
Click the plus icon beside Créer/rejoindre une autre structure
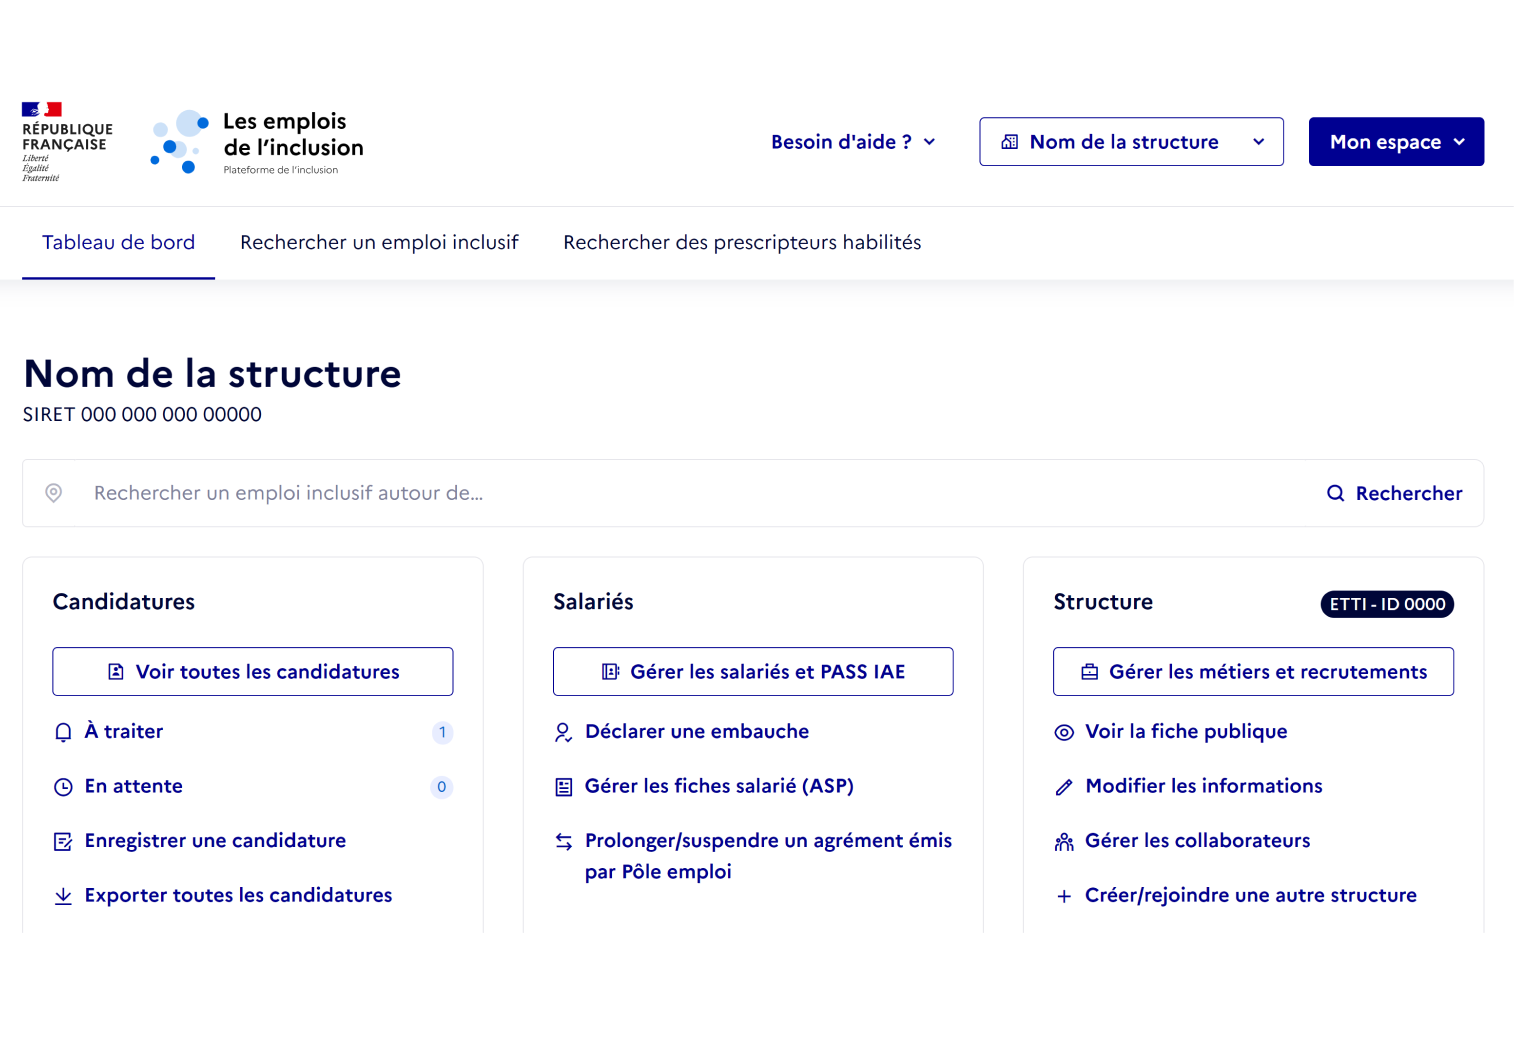pyautogui.click(x=1064, y=896)
